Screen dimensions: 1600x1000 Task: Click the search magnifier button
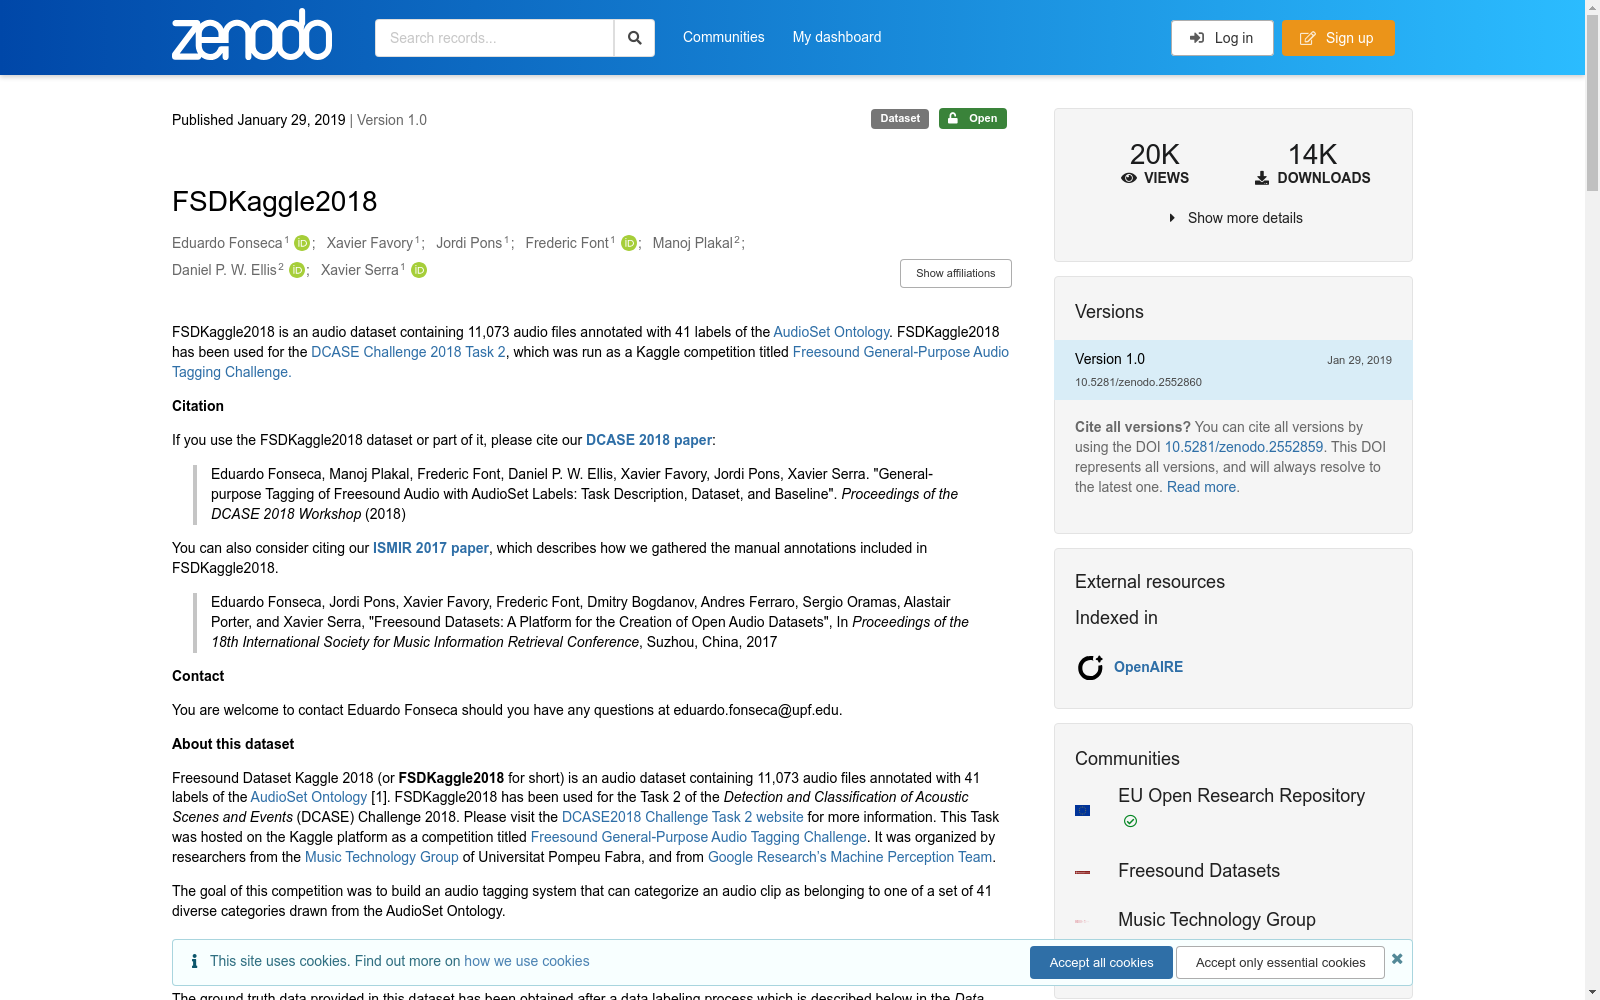click(634, 38)
